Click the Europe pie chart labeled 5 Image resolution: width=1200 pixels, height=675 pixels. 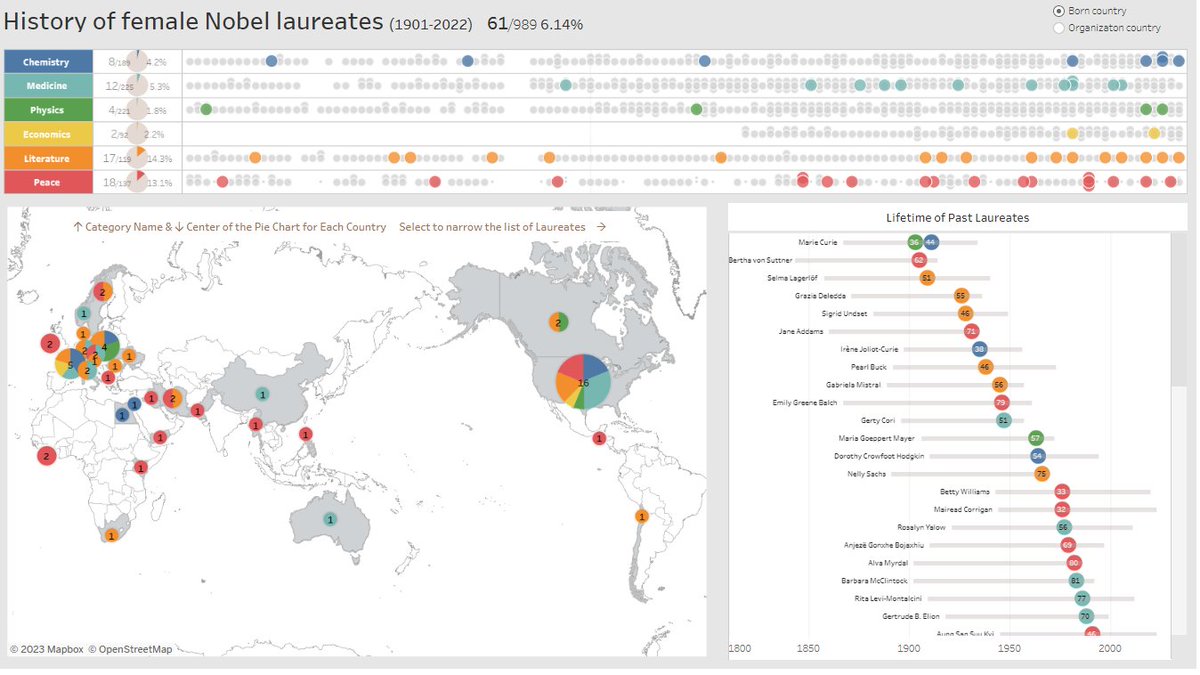pyautogui.click(x=71, y=363)
